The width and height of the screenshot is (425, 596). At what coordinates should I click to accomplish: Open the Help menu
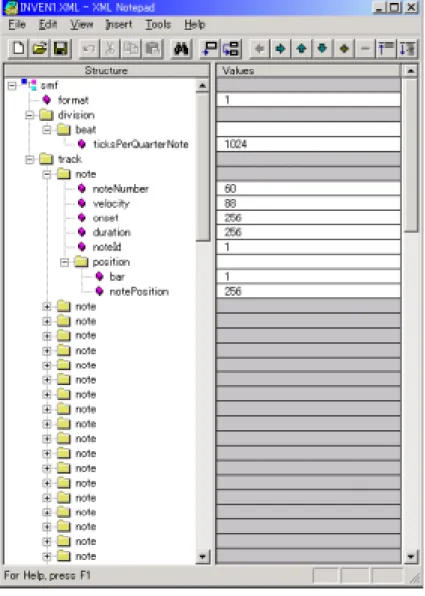[195, 25]
